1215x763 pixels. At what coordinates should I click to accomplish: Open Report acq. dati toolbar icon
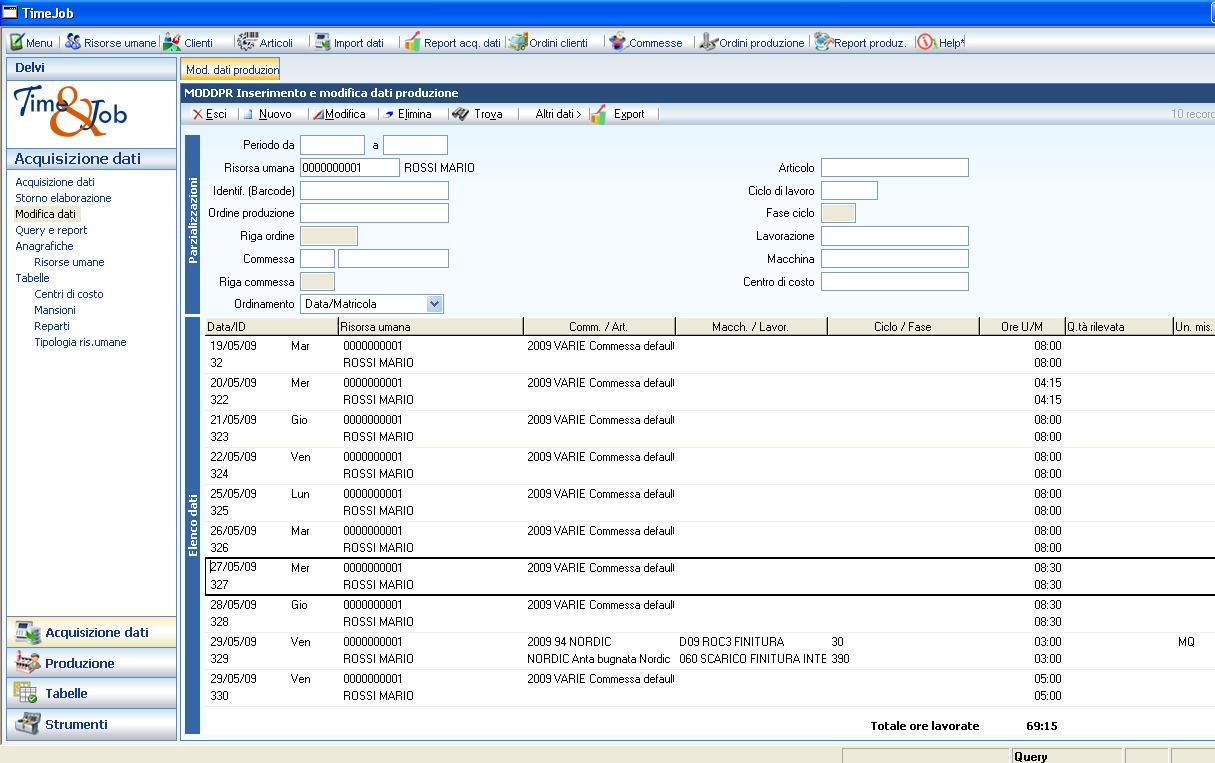[412, 43]
